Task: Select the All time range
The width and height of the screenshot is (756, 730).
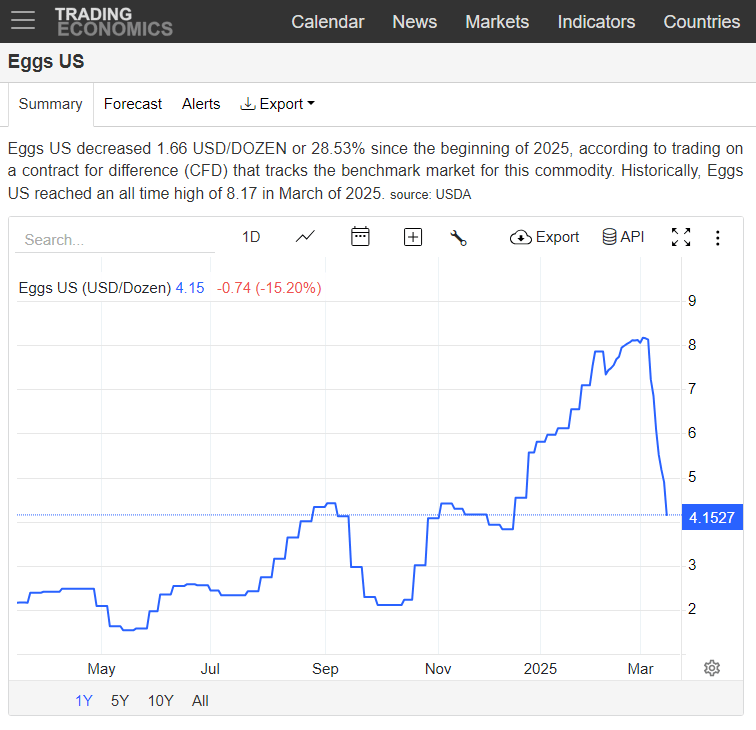Action: 200,701
